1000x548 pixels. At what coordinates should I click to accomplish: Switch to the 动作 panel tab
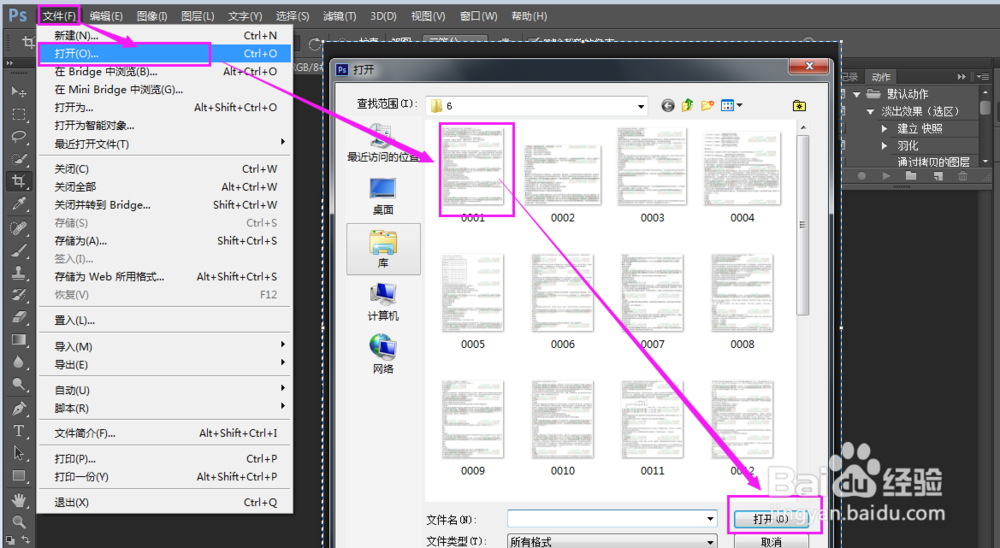tap(881, 77)
